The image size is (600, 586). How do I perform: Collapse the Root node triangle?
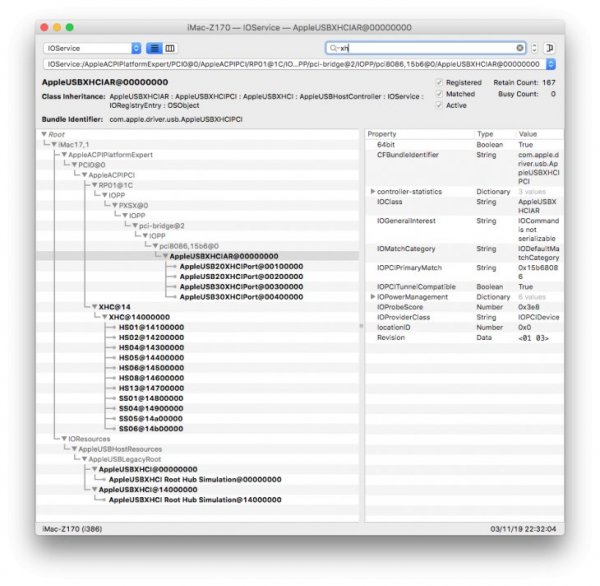pos(44,134)
